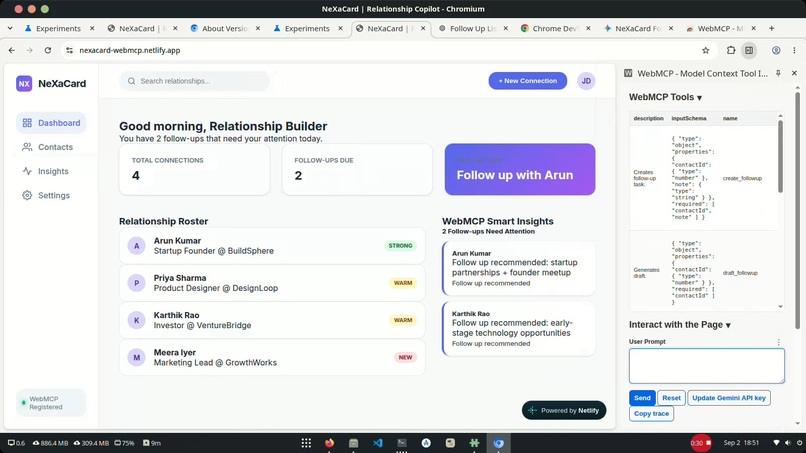
Task: Open the browser profile icon
Action: (776, 50)
